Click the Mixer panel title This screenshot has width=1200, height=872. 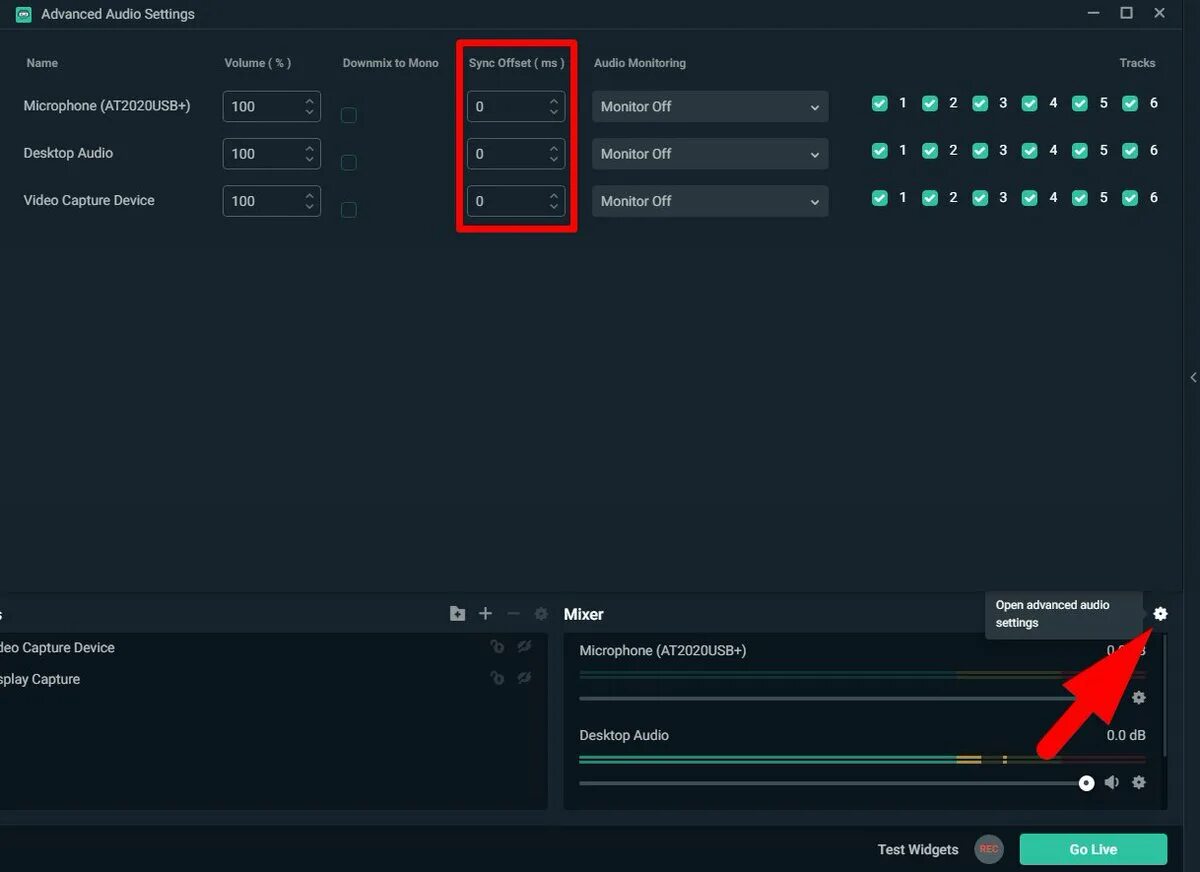584,614
